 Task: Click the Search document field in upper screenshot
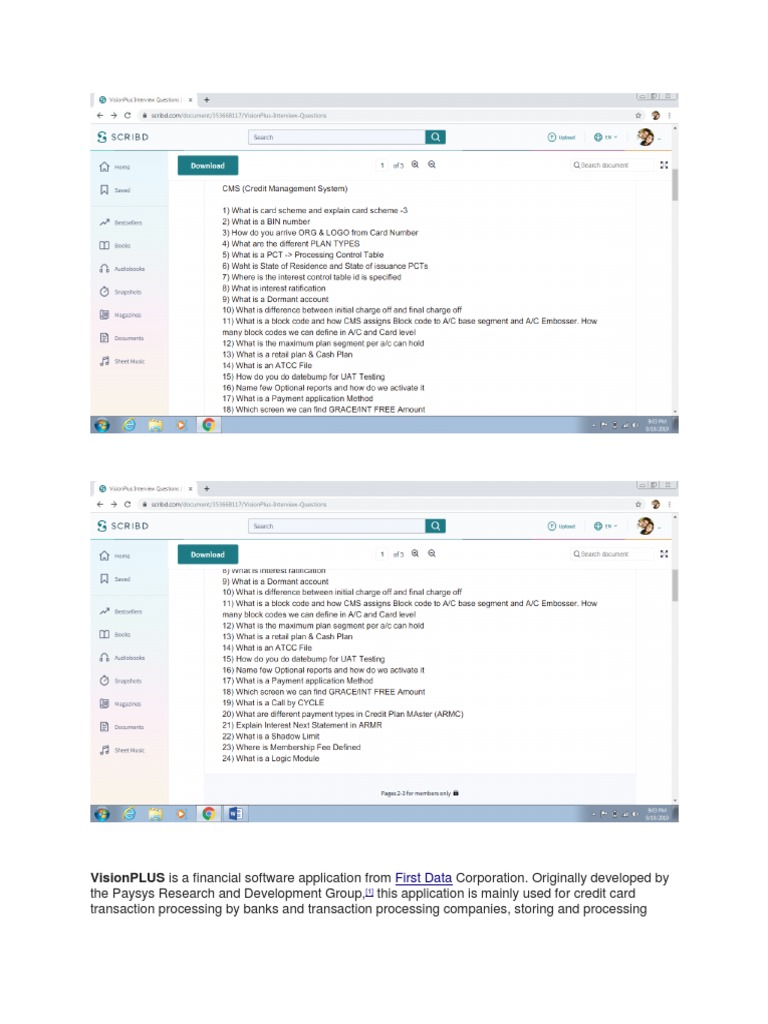pyautogui.click(x=611, y=165)
